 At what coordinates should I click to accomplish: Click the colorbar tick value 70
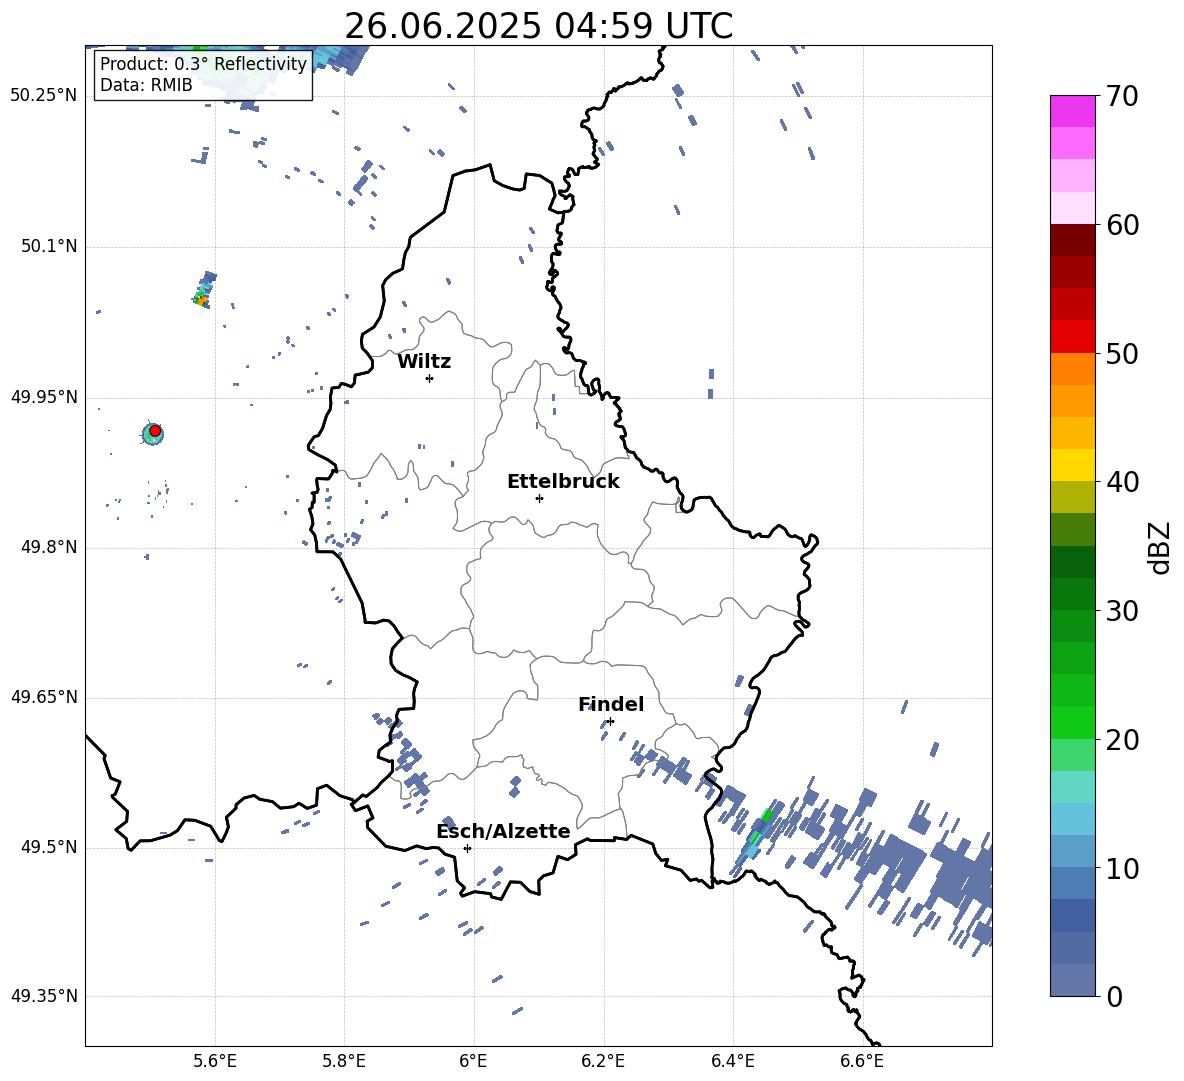1122,96
